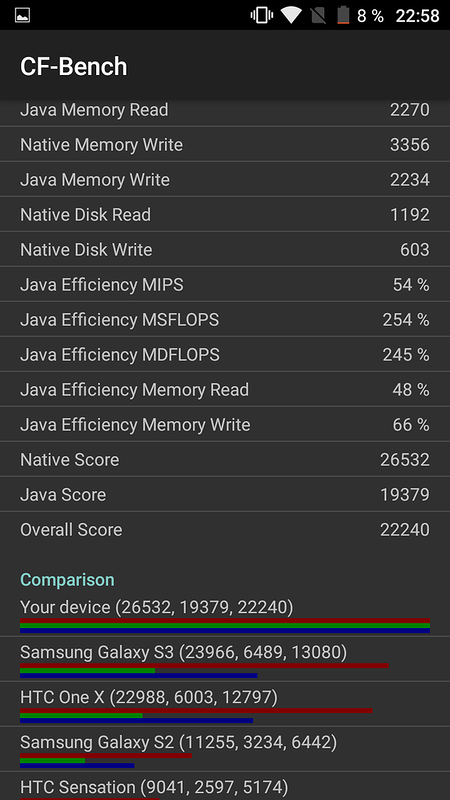Screen dimensions: 450x800
Task: Tap the low battery icon
Action: (x=343, y=15)
